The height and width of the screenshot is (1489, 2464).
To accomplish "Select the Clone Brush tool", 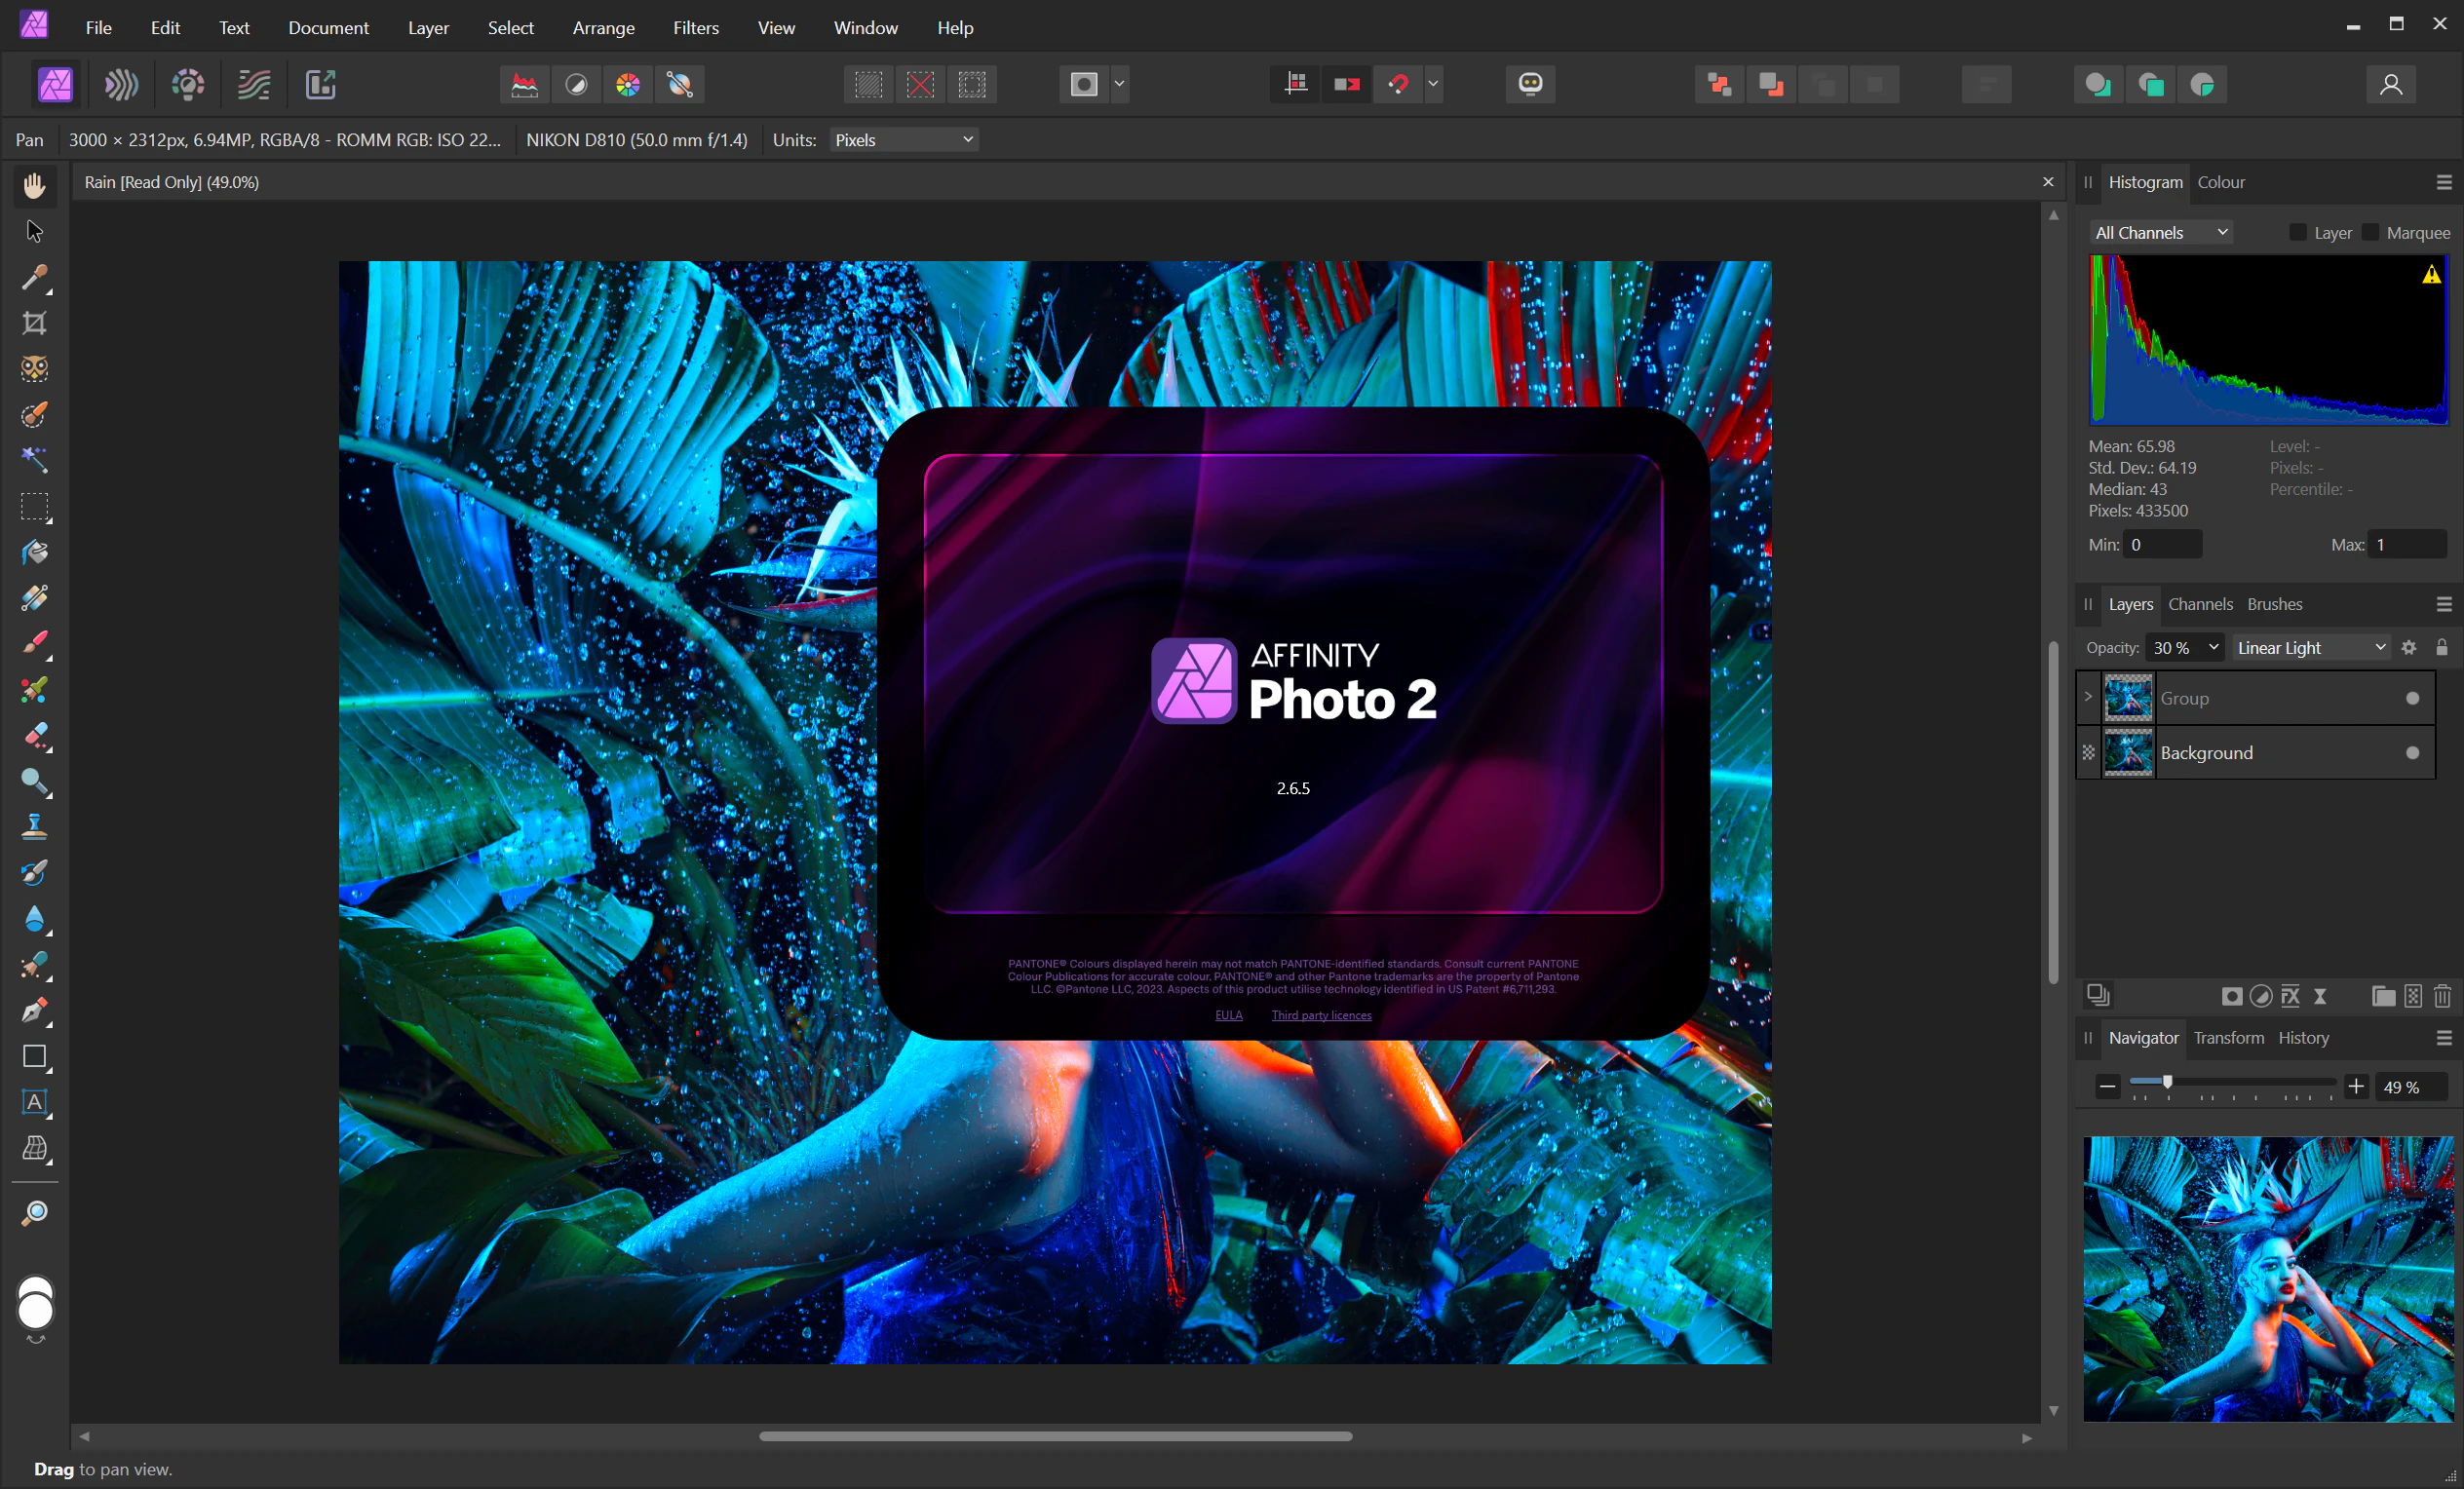I will (34, 827).
